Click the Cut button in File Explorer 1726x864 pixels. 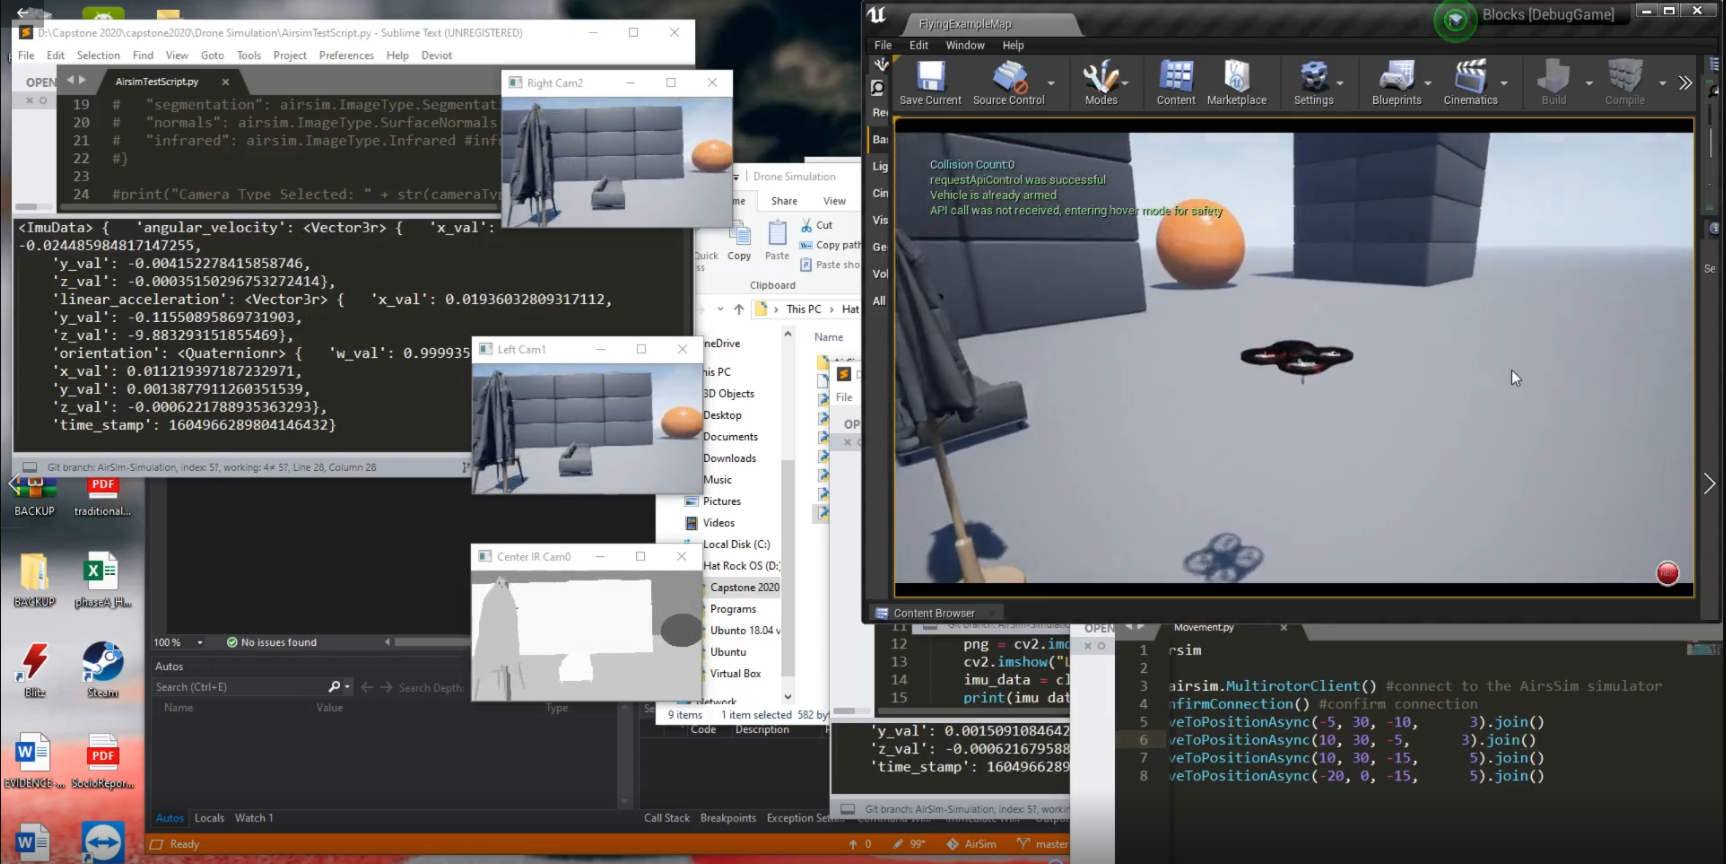point(817,225)
